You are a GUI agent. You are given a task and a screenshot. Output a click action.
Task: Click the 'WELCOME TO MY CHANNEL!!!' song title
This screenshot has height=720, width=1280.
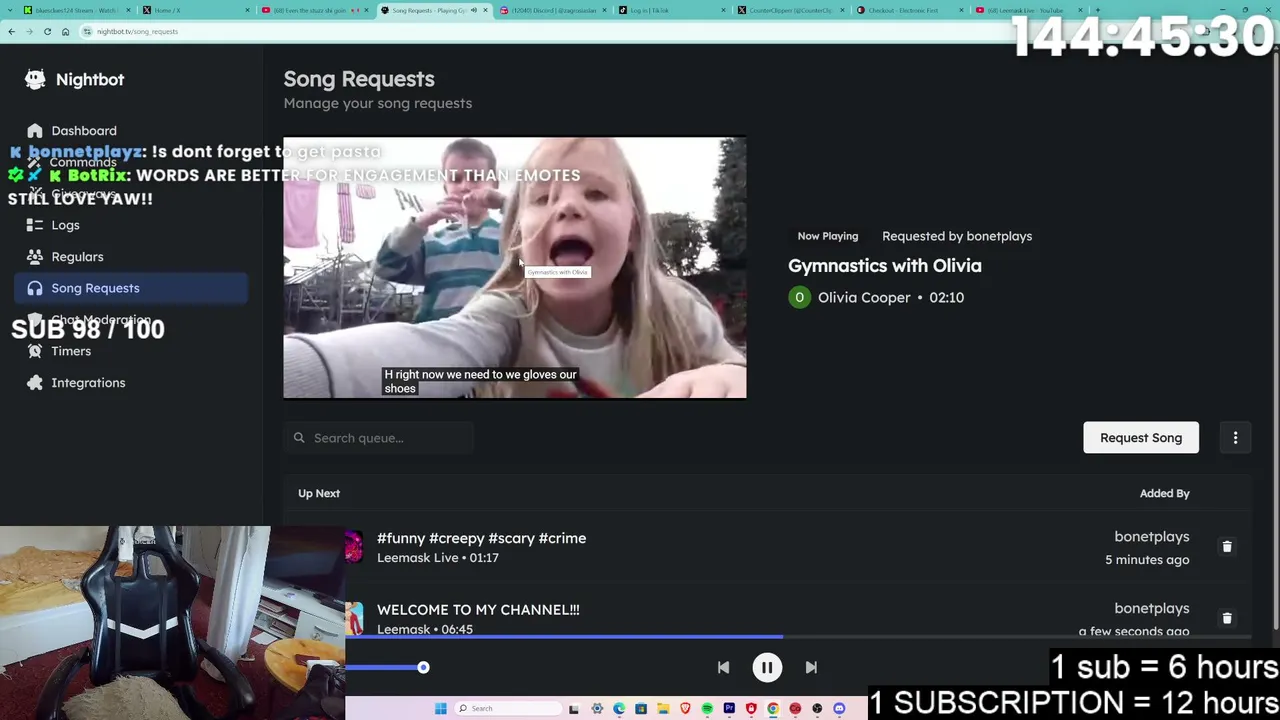pos(478,610)
